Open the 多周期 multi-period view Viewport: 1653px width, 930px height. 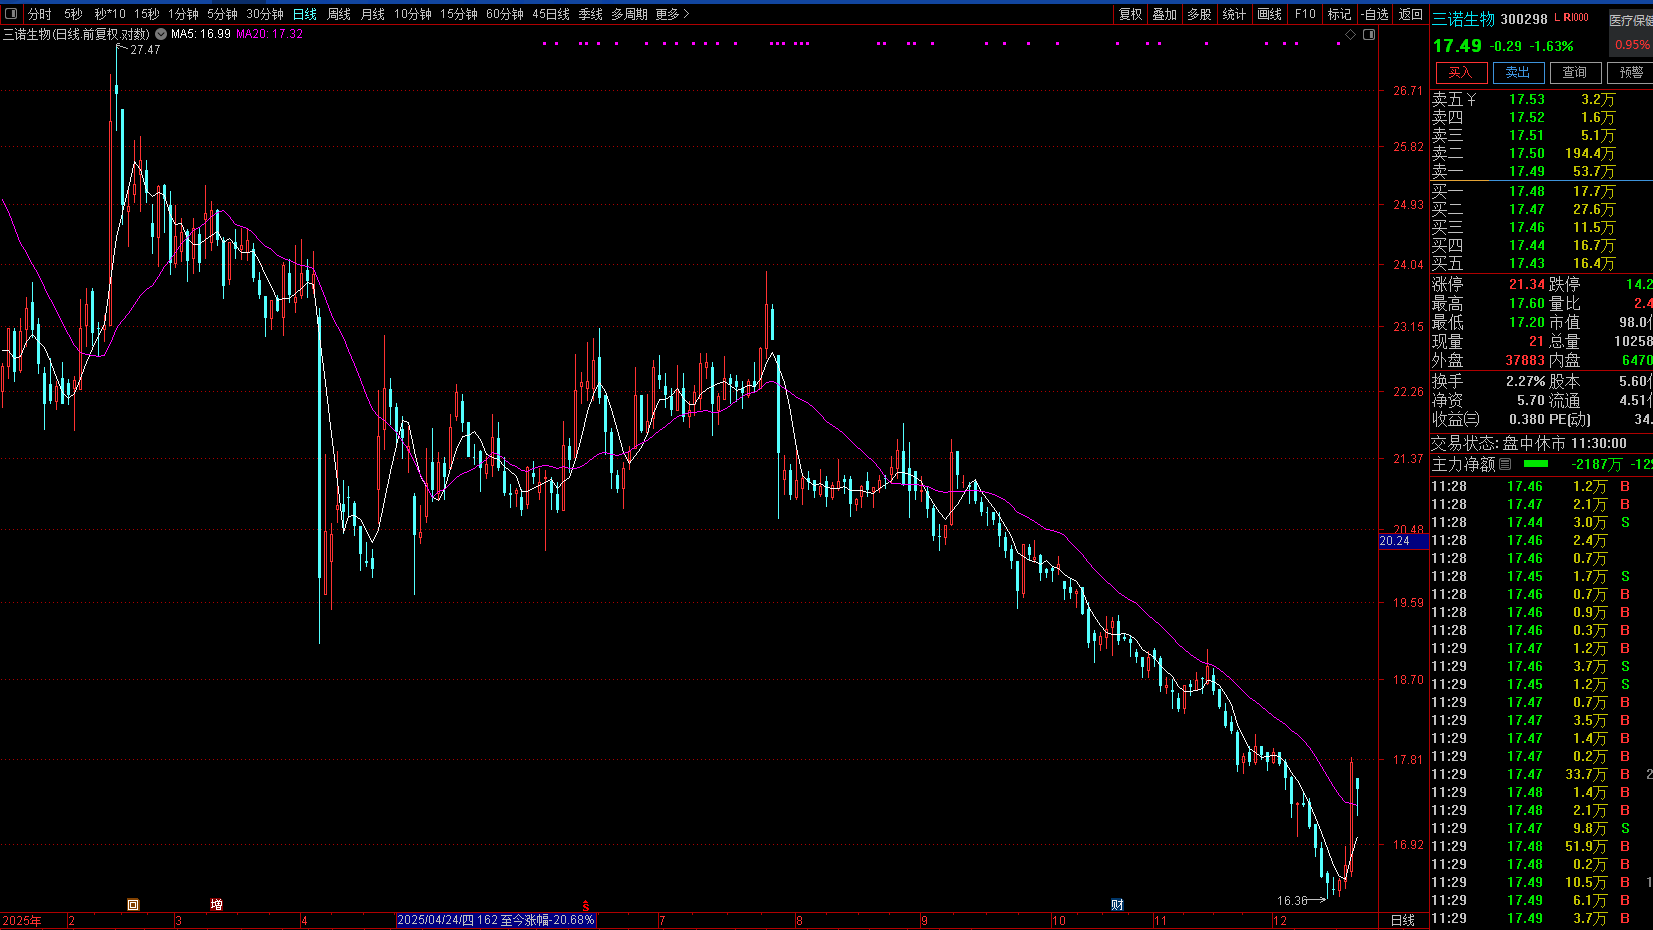point(630,14)
